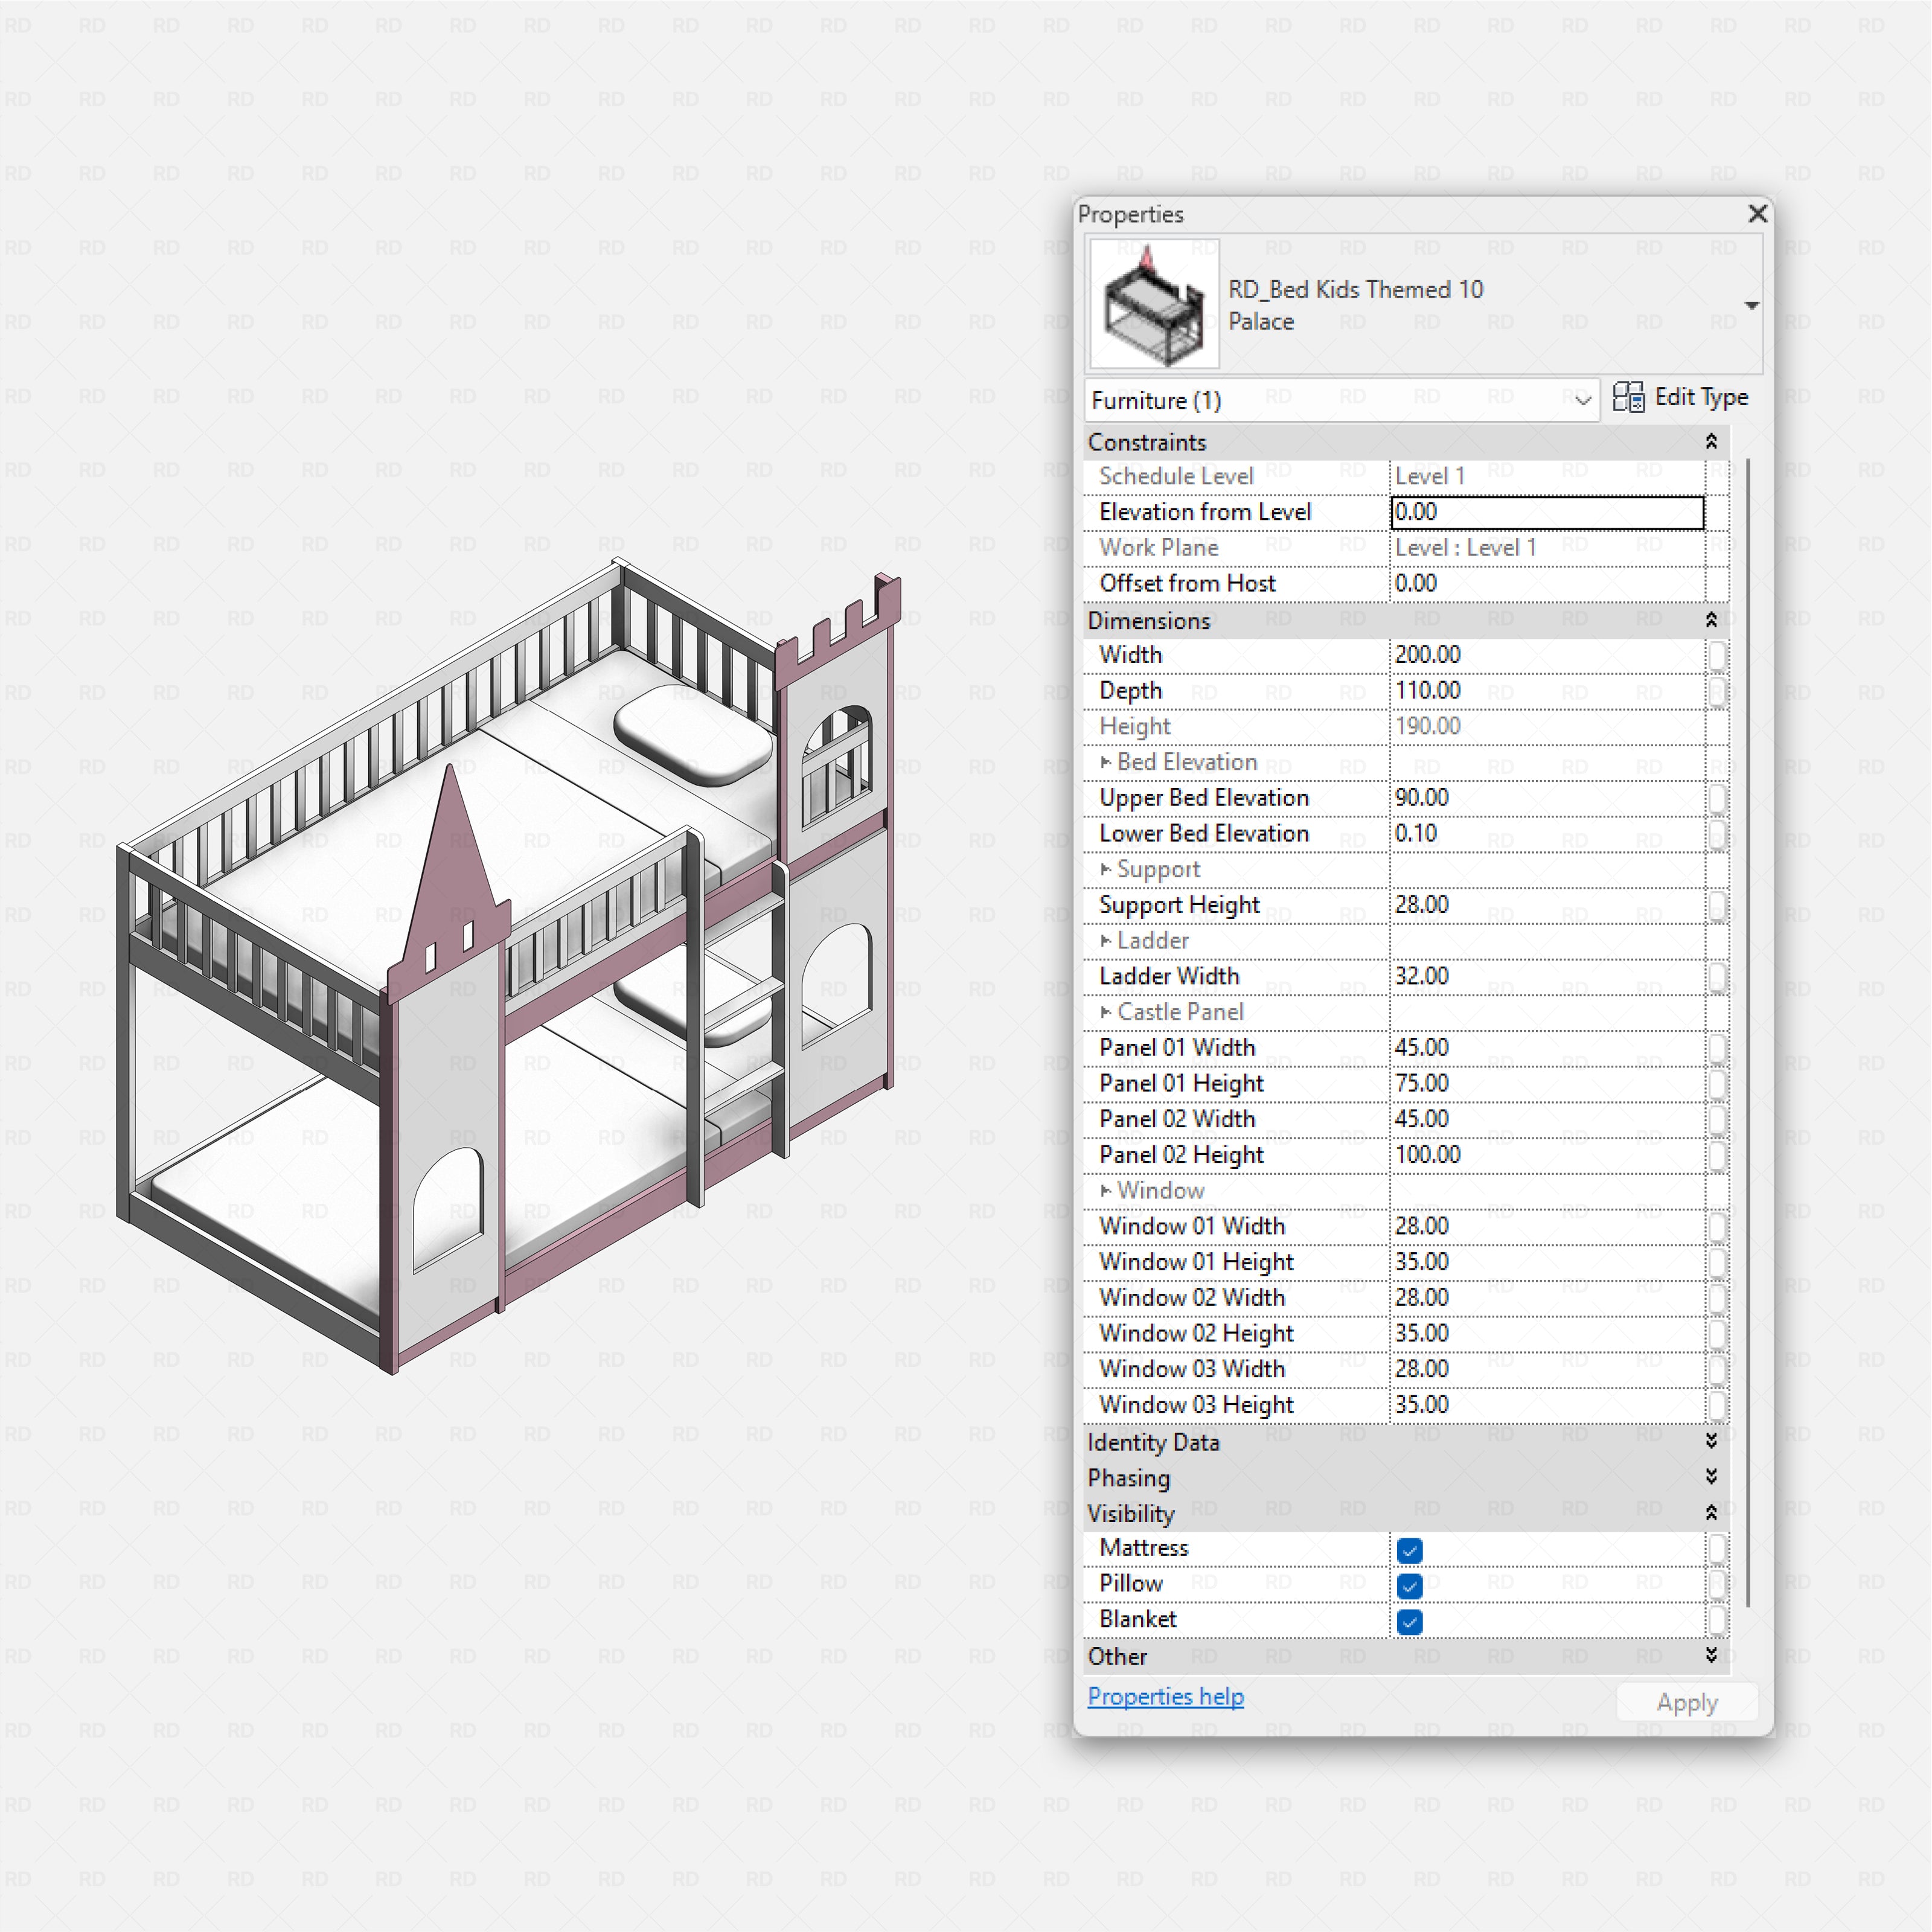Click the associate parameter icon beside Upper Bed Elevation
The image size is (1932, 1932).
(1718, 798)
